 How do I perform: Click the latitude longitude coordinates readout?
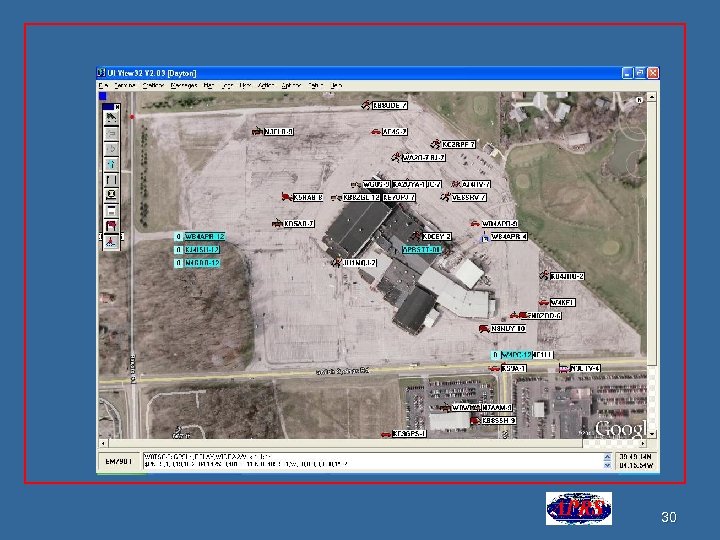coord(636,461)
